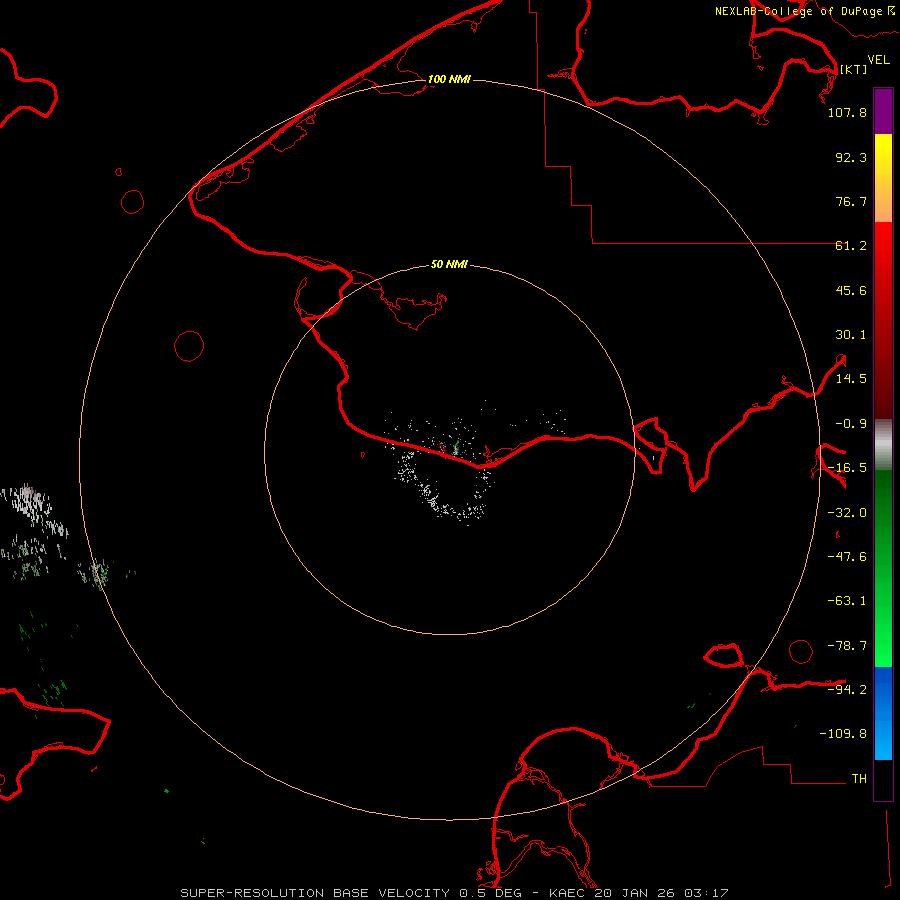Select the -32.0 legend value
This screenshot has width=900, height=900.
point(847,513)
